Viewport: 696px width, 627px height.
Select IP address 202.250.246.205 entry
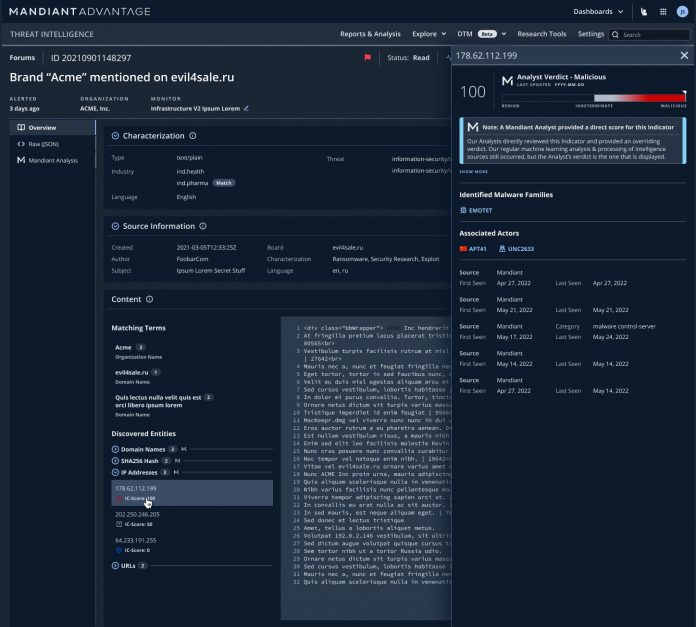pos(192,519)
